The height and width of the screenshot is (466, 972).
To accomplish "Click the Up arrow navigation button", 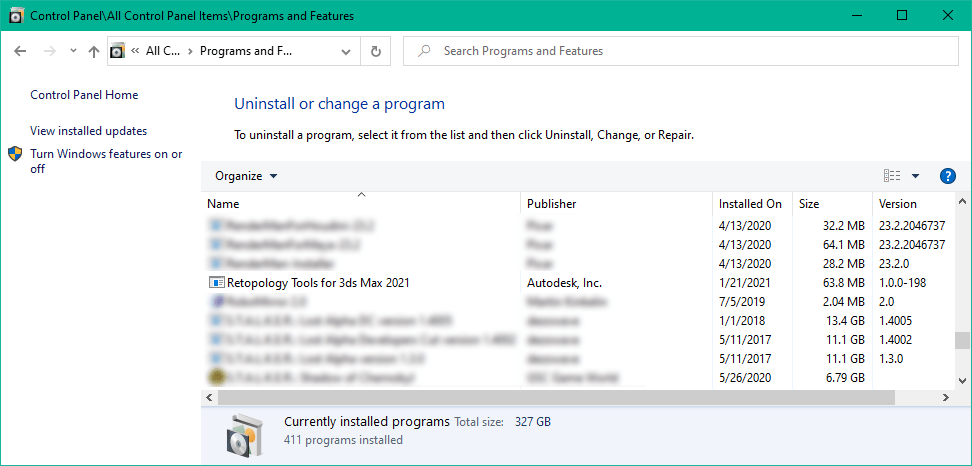I will (x=94, y=51).
